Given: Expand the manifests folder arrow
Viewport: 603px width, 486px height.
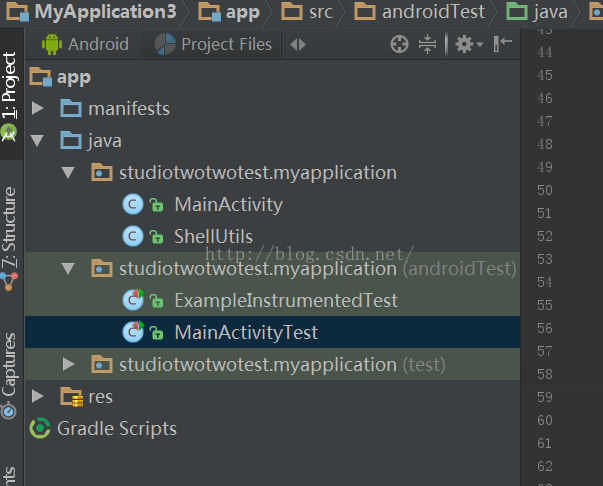Looking at the screenshot, I should coord(38,108).
